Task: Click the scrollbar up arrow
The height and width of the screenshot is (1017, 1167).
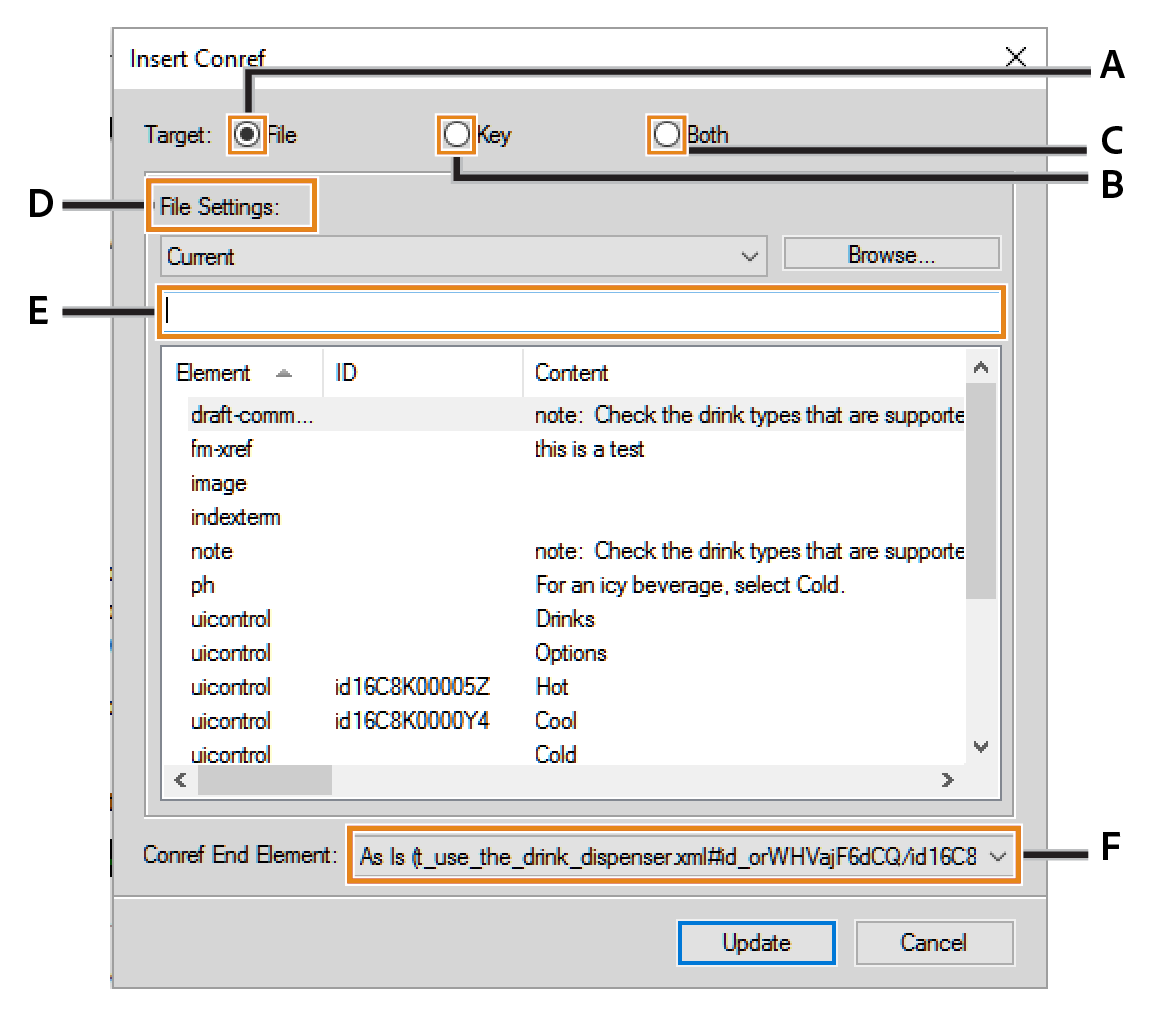Action: click(981, 366)
